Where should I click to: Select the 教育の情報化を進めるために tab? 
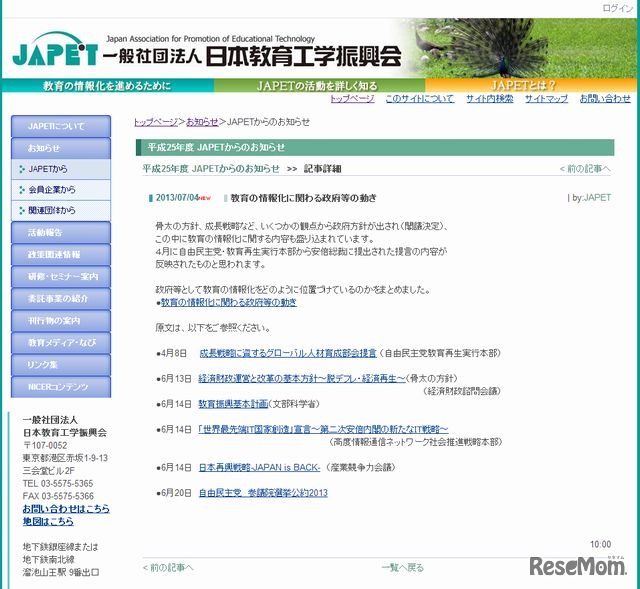(x=108, y=86)
